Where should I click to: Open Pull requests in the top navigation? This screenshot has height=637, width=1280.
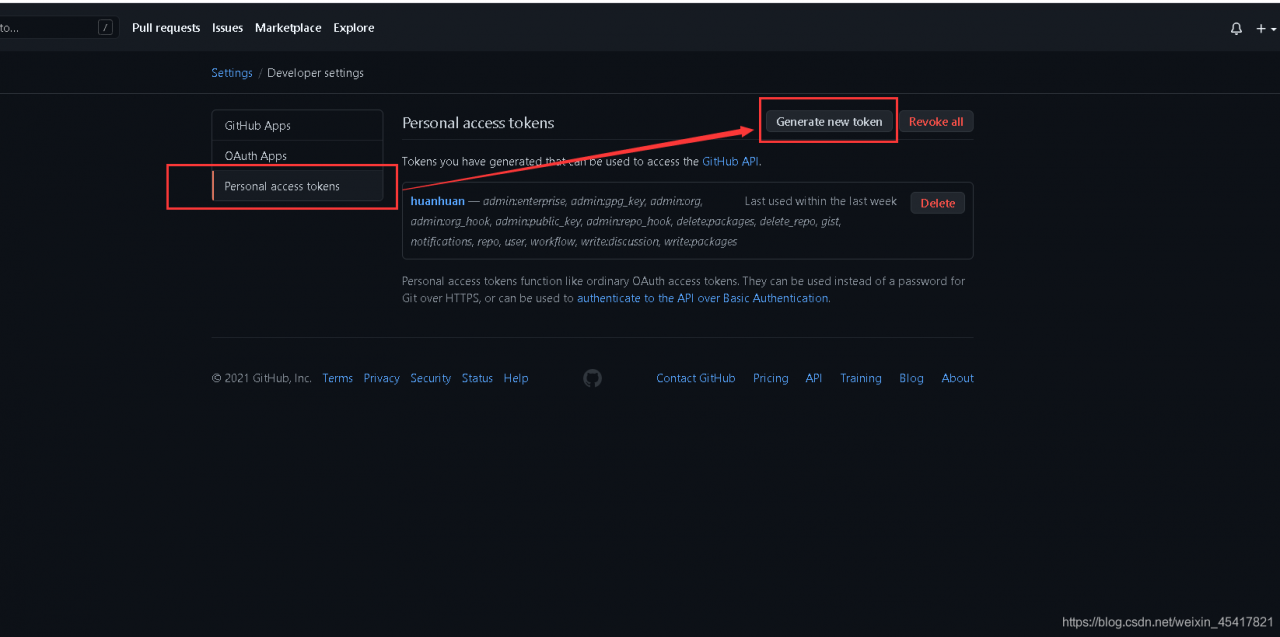click(166, 28)
